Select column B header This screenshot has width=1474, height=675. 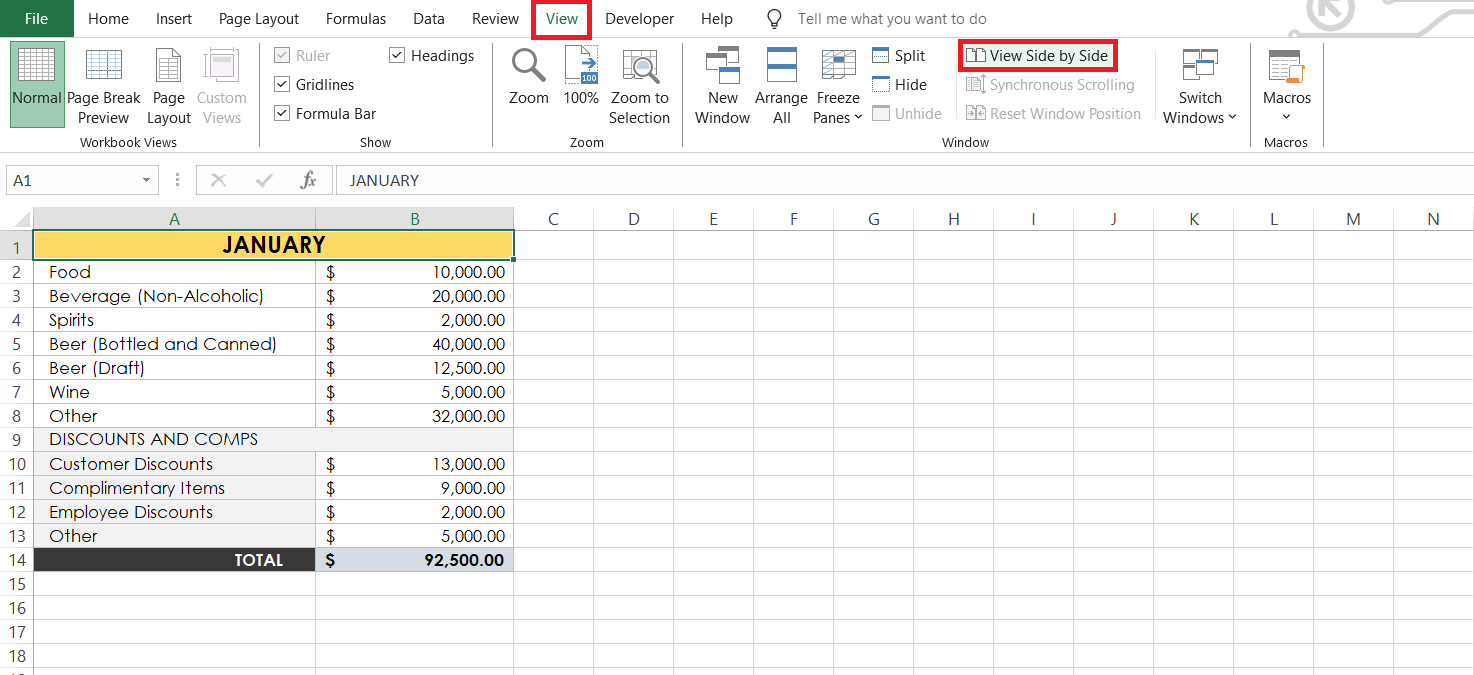point(415,219)
